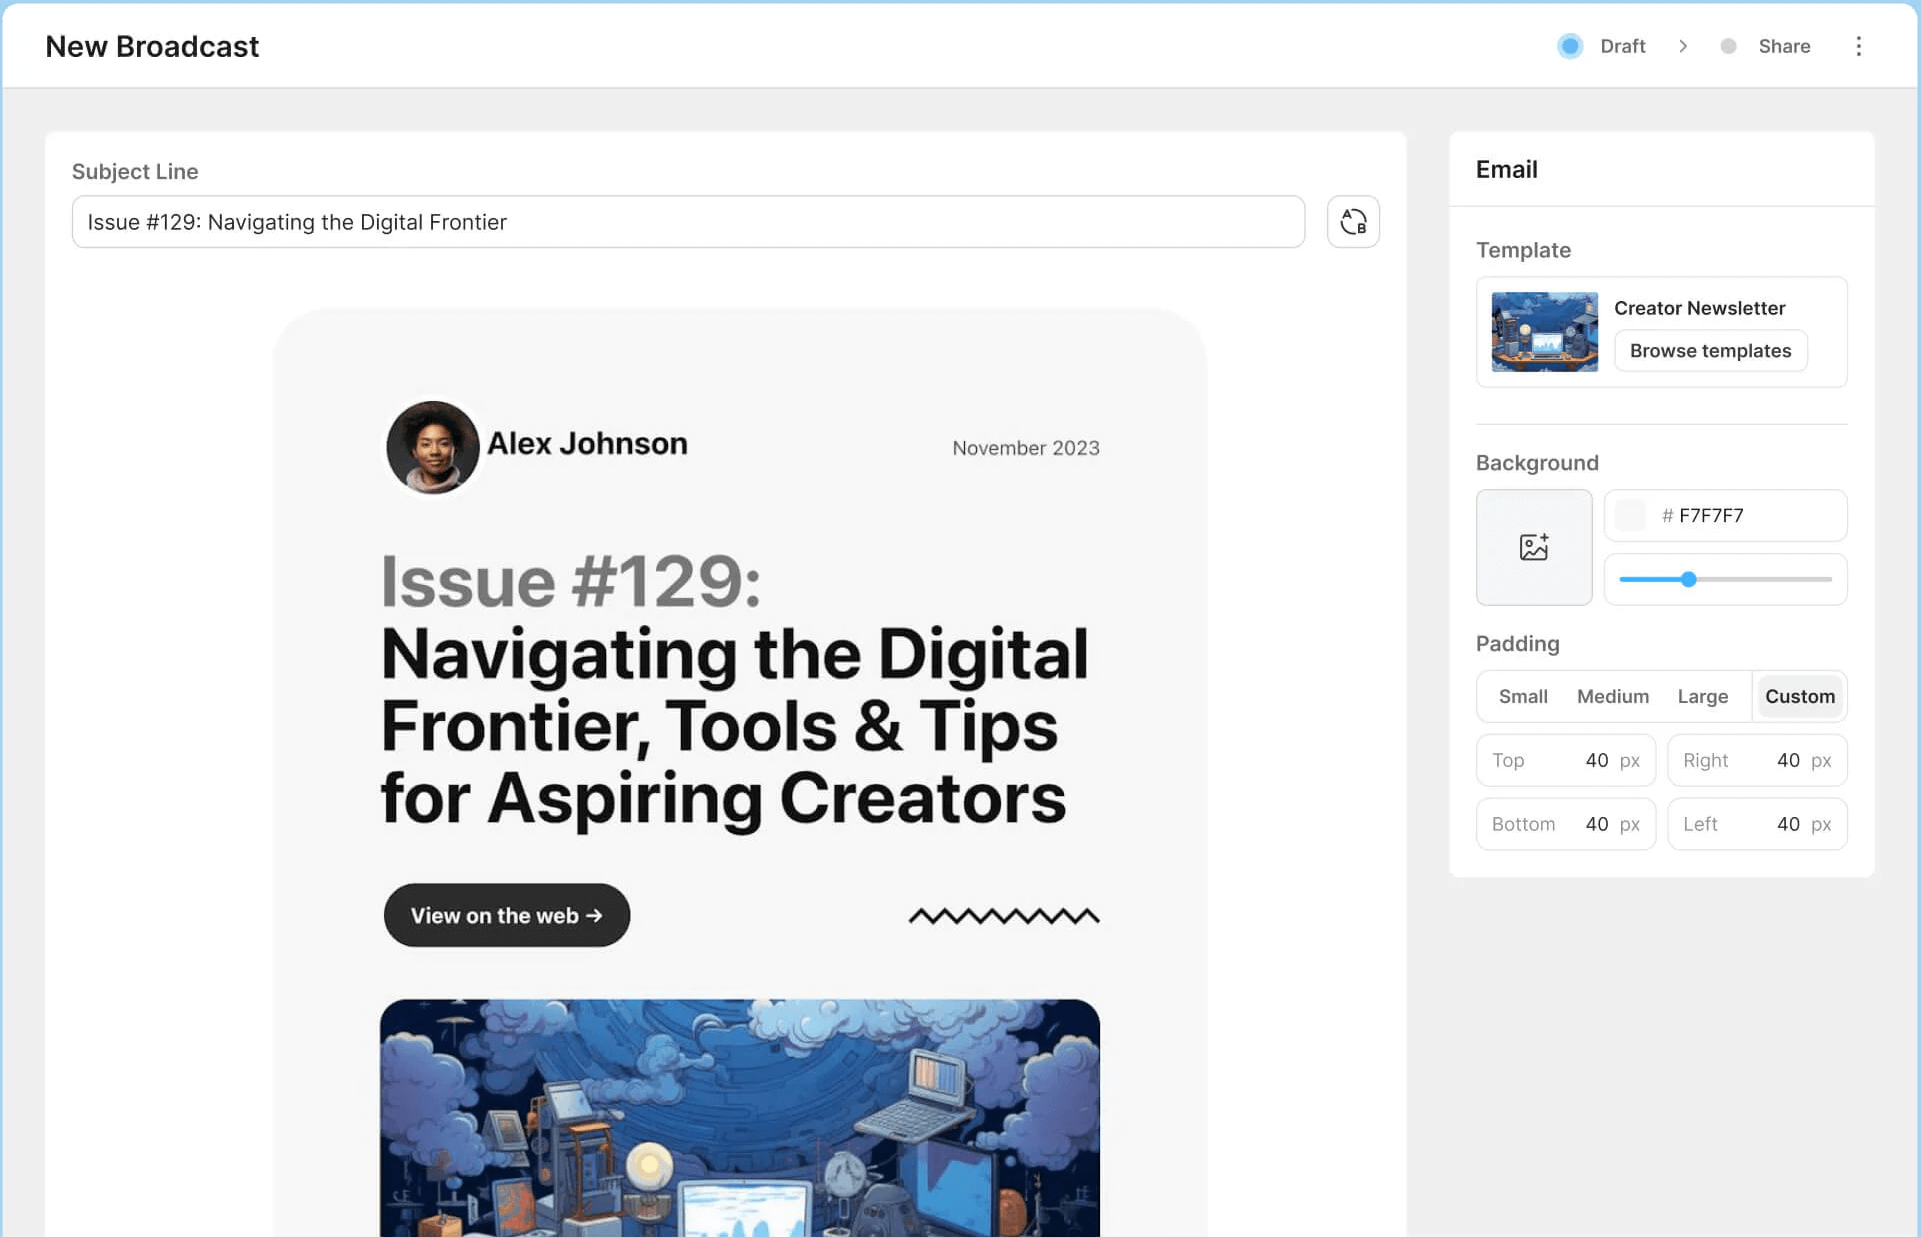This screenshot has width=1921, height=1238.
Task: Click the Email panel label tab
Action: tap(1507, 168)
